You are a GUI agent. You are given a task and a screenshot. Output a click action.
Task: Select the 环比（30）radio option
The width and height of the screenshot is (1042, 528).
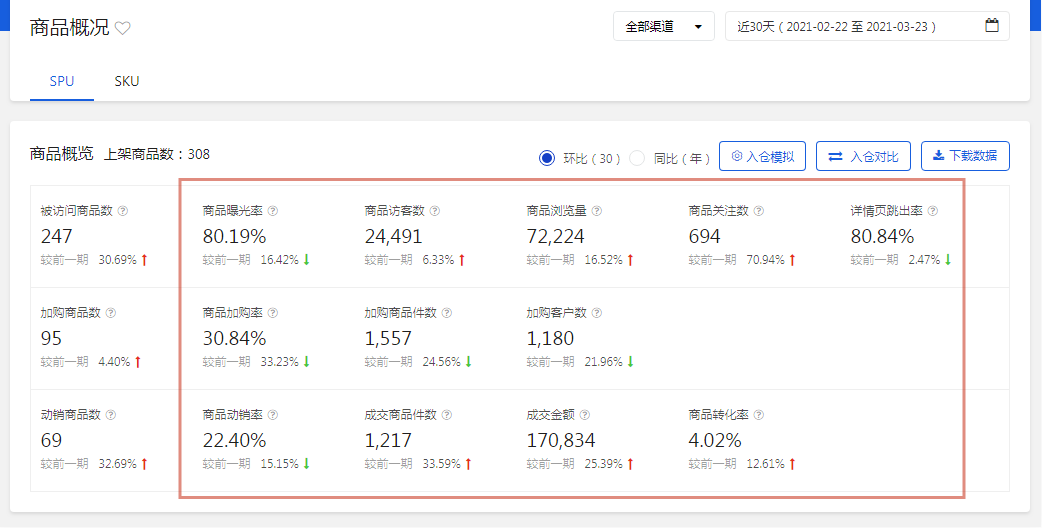click(x=547, y=158)
